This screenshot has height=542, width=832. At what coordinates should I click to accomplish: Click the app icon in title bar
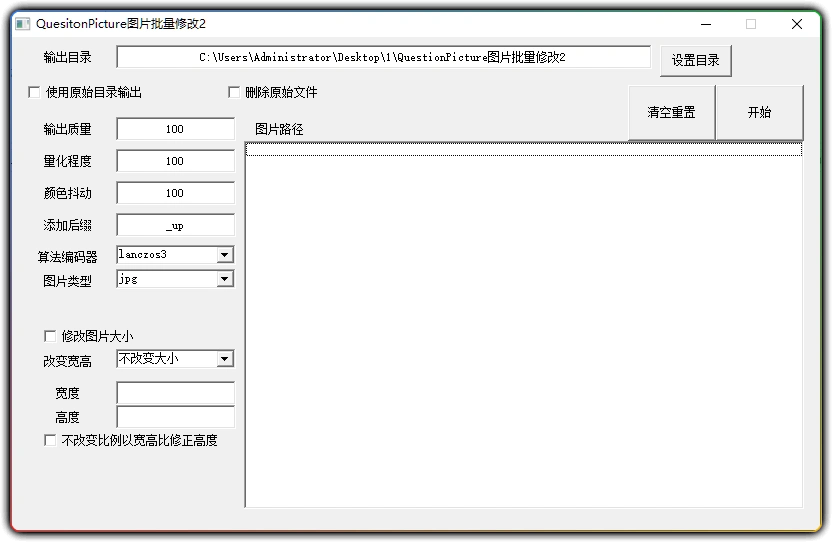click(x=22, y=24)
